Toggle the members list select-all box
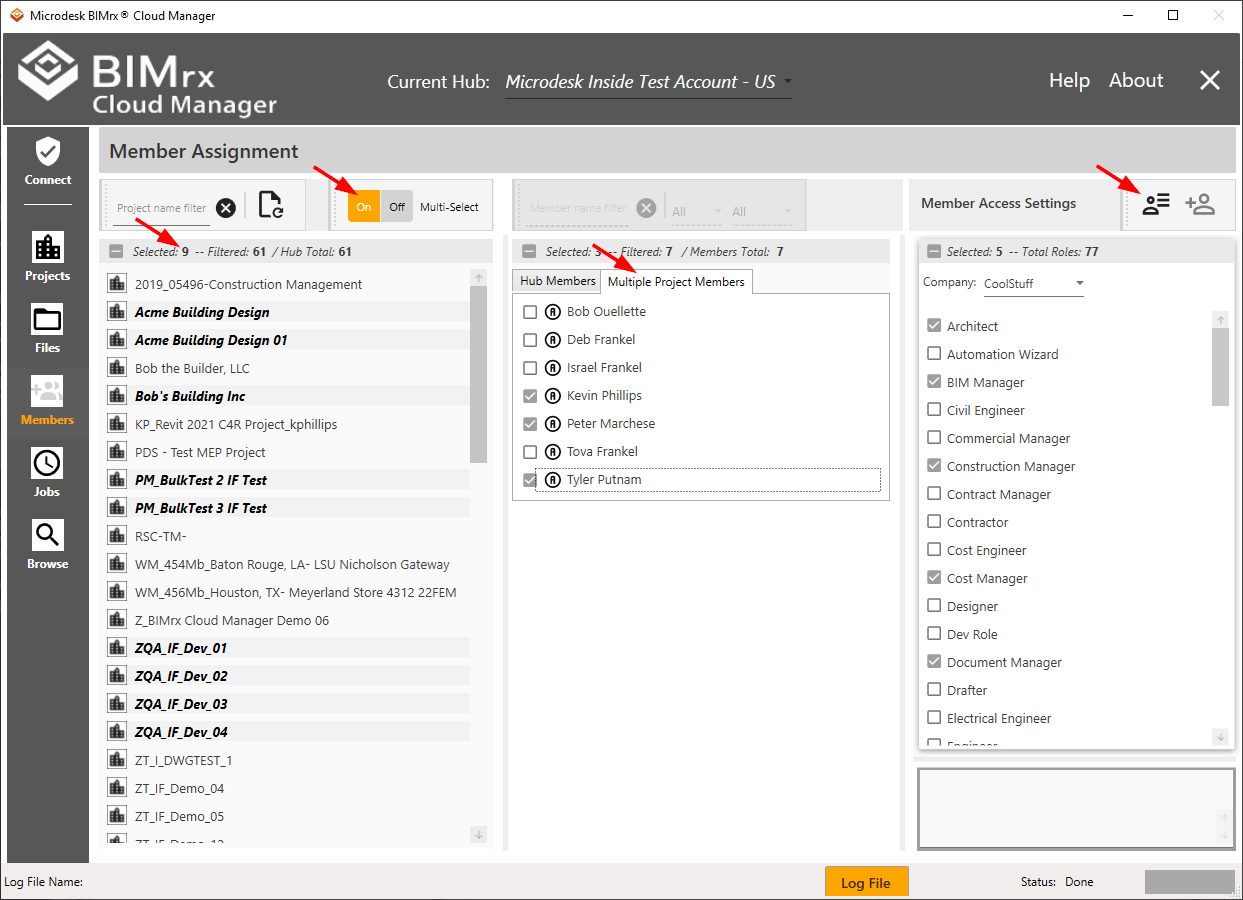 tap(529, 252)
